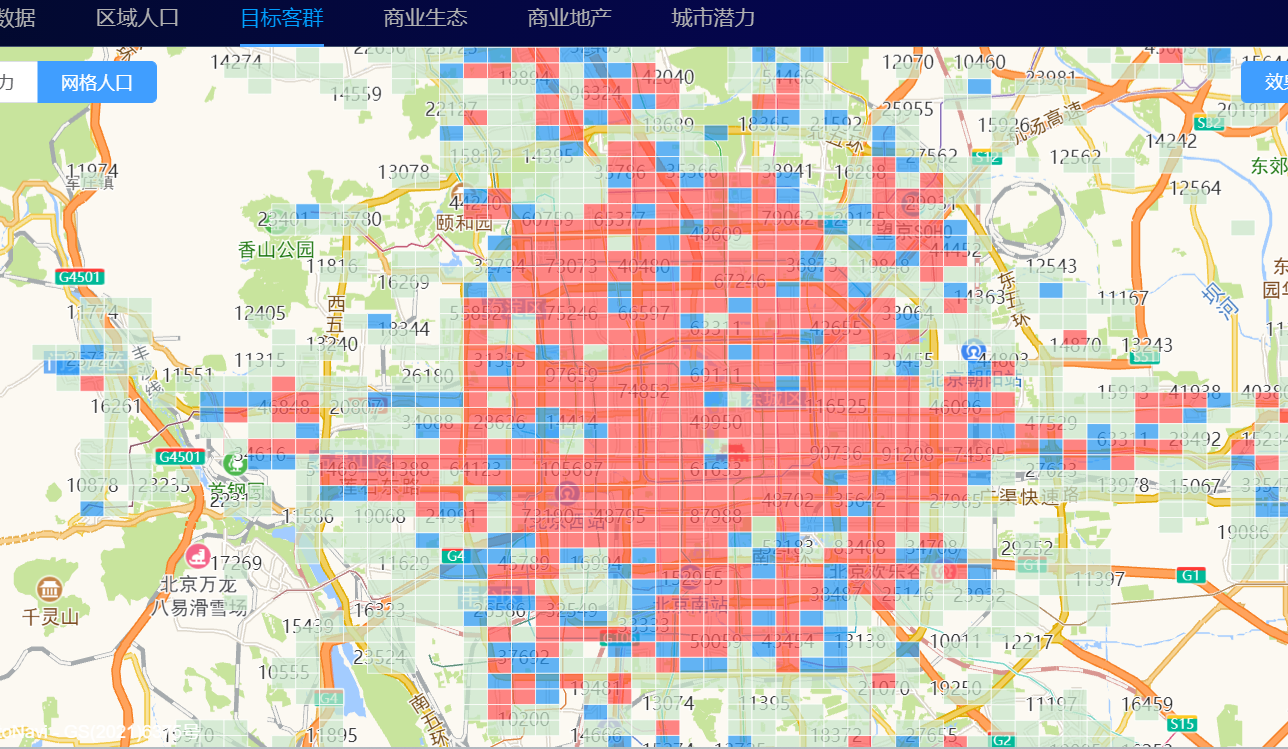The image size is (1288, 749).
Task: Open the 商业生态 tab
Action: tap(426, 18)
